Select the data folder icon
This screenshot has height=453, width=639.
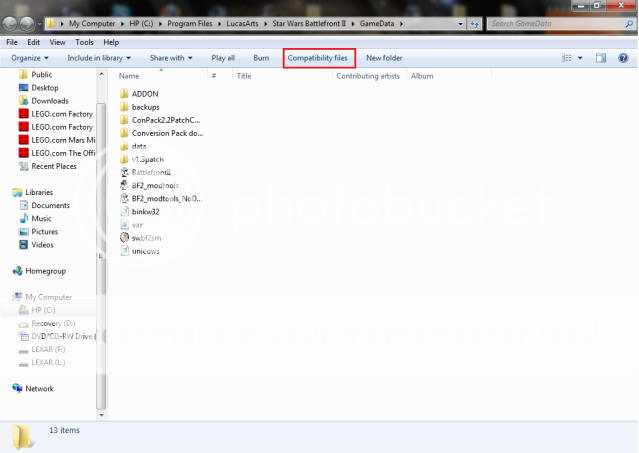pyautogui.click(x=124, y=146)
